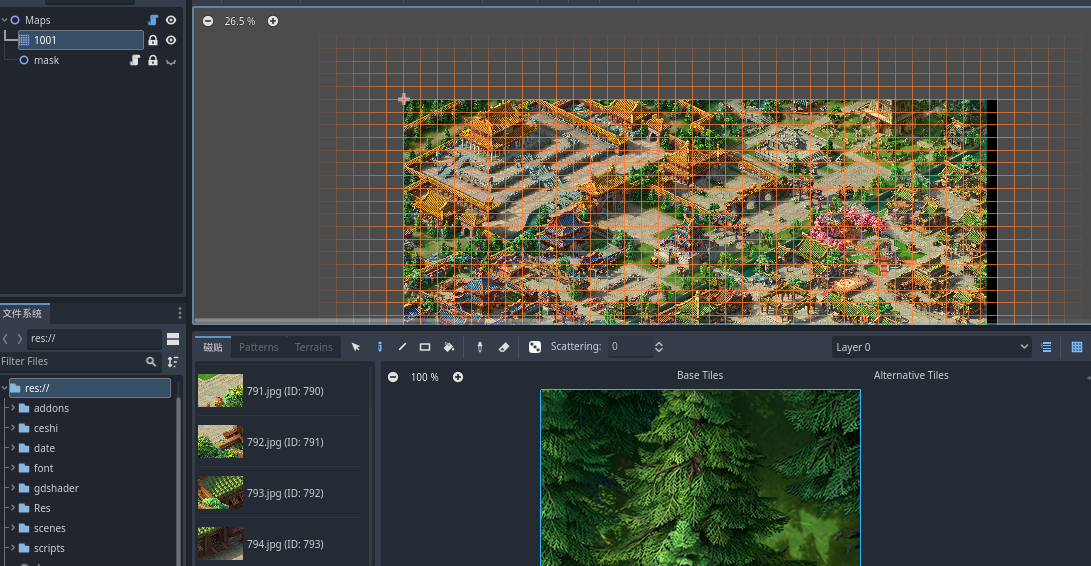This screenshot has height=566, width=1091.
Task: Adjust the Scattering stepper arrows
Action: (659, 347)
